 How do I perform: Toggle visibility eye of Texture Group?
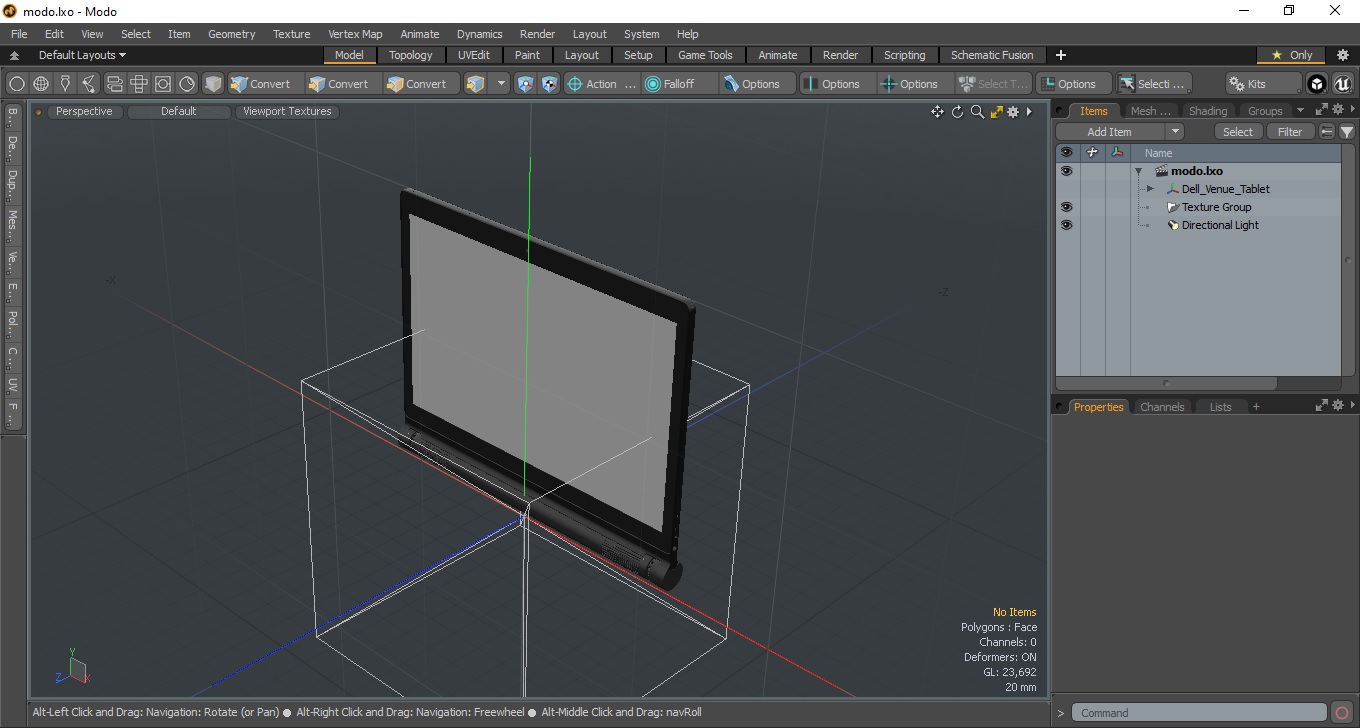click(x=1066, y=207)
